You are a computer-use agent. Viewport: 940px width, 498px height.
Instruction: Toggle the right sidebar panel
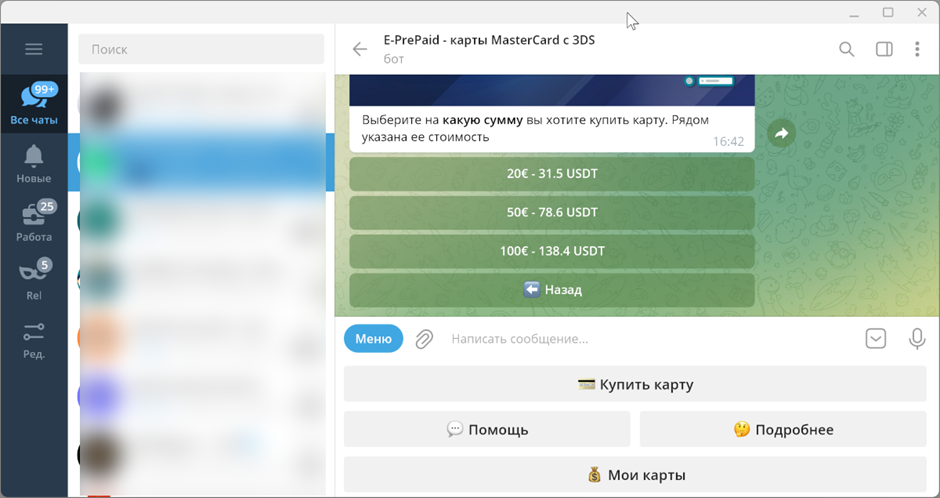tap(884, 49)
